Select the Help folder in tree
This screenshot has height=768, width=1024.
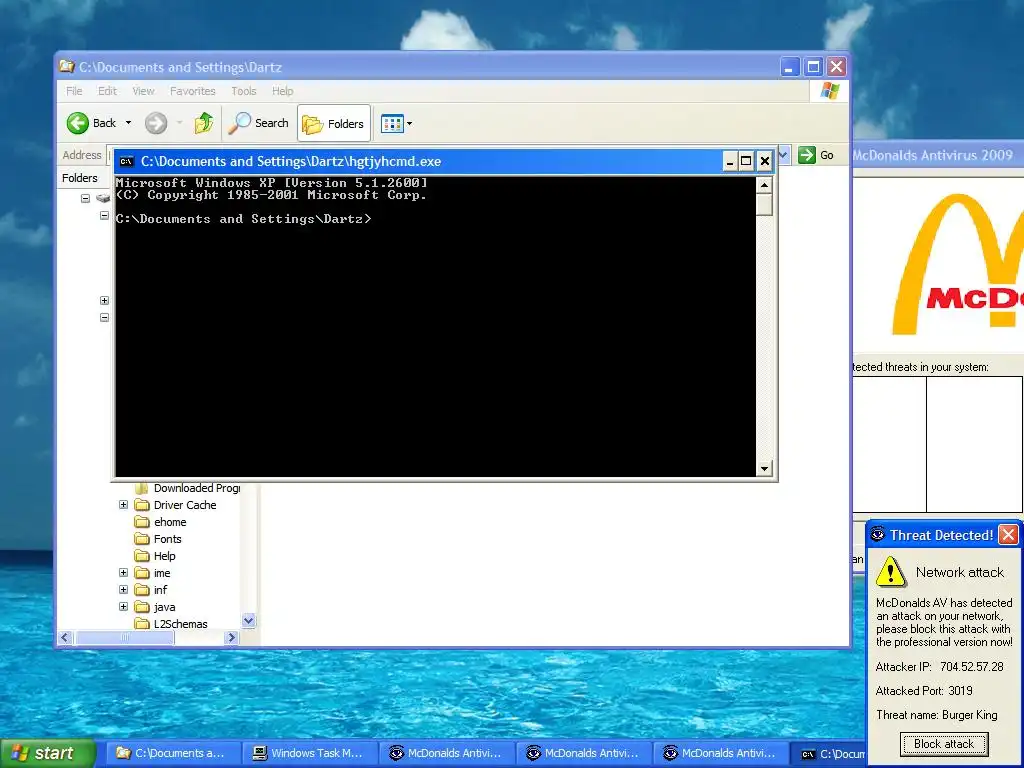(x=155, y=556)
